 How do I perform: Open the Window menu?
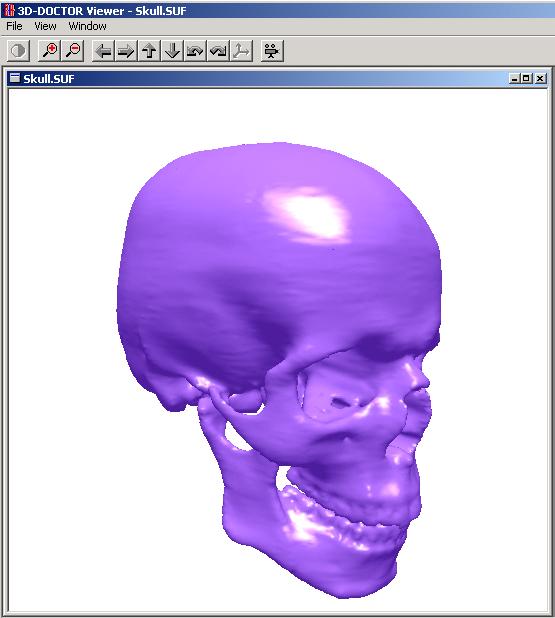(x=87, y=26)
